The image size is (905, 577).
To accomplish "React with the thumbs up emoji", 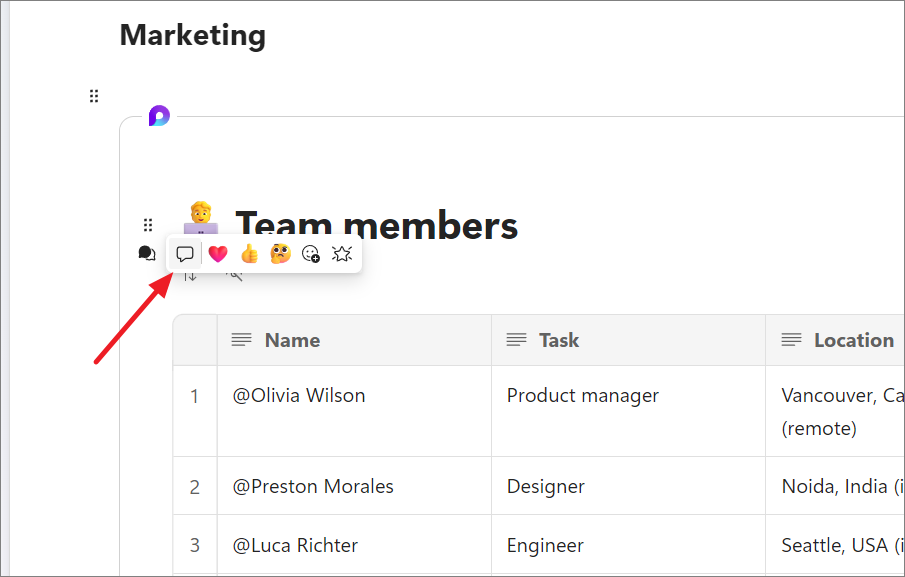I will [249, 254].
